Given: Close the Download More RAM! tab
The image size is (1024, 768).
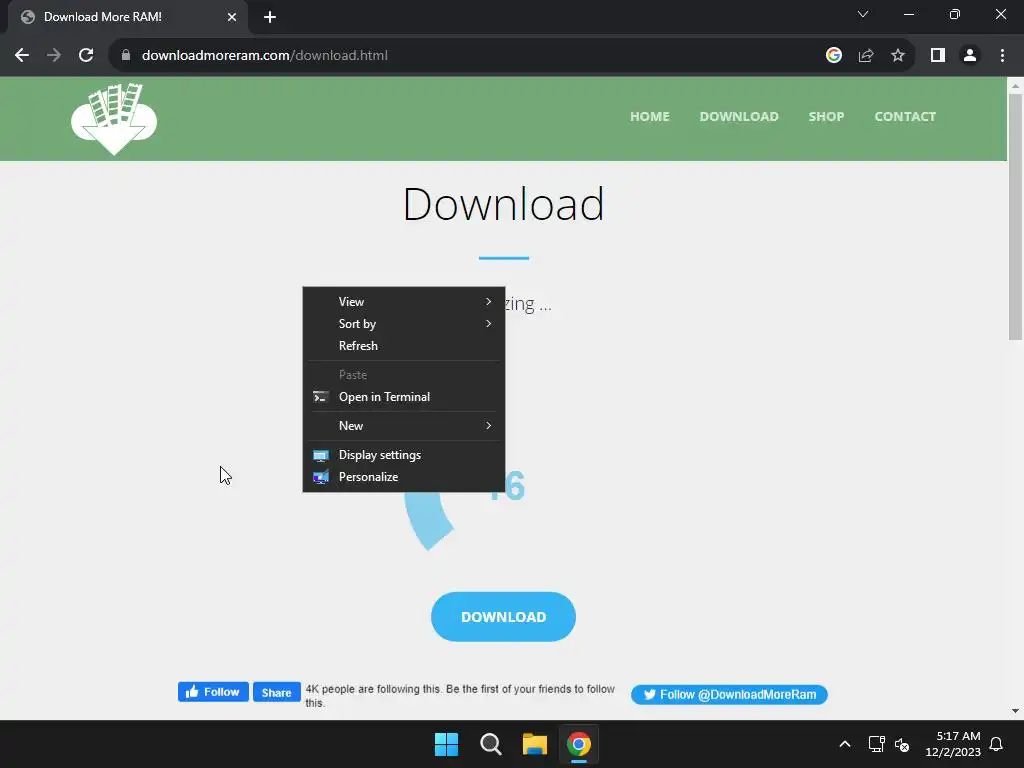Looking at the screenshot, I should tap(232, 17).
